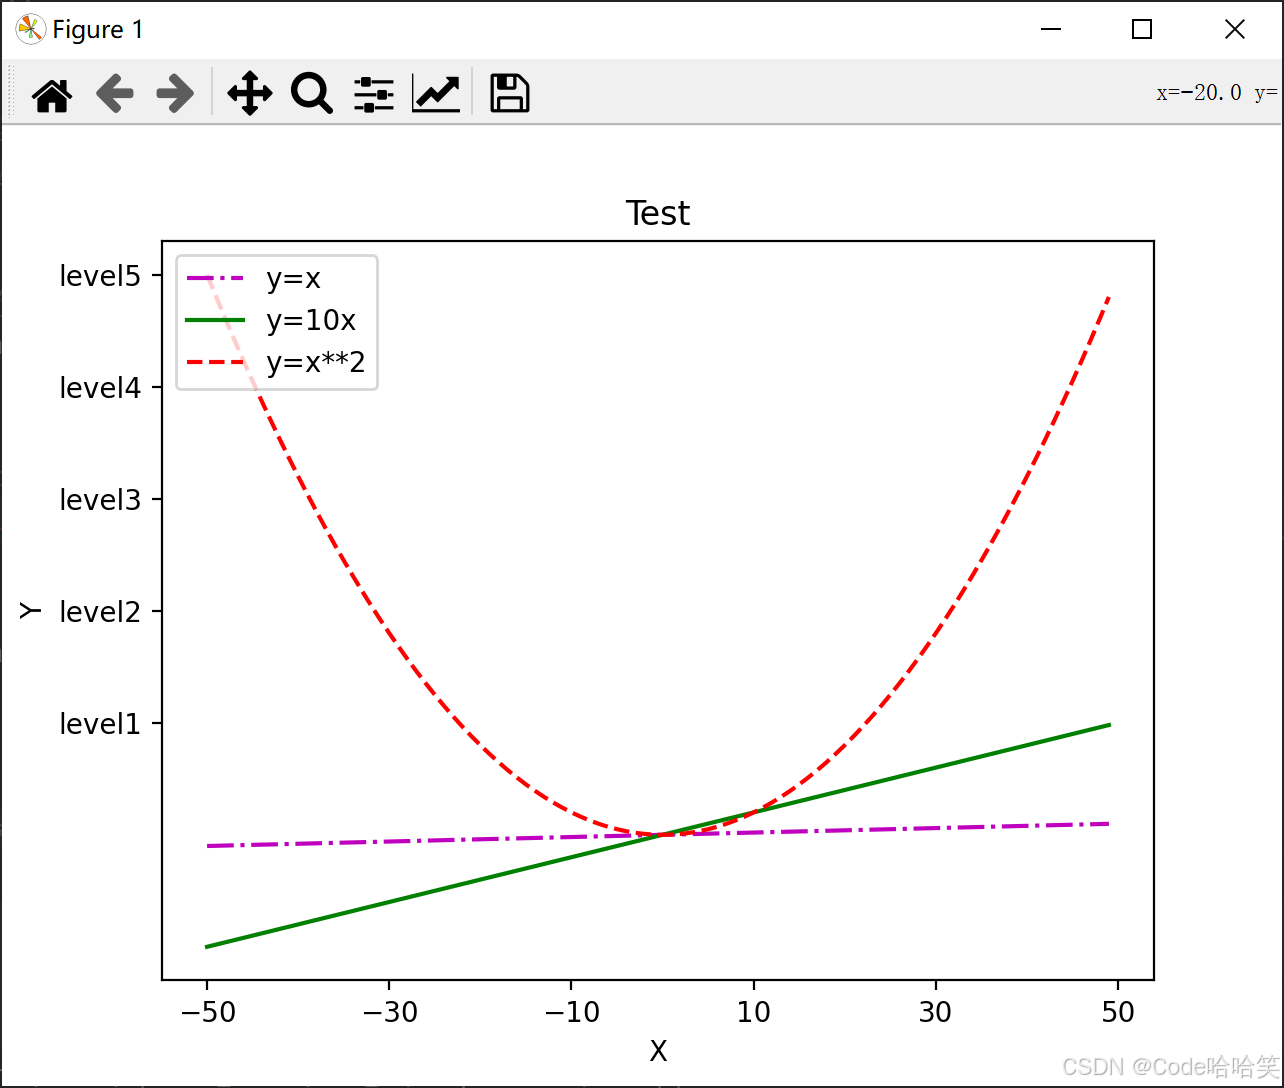This screenshot has height=1088, width=1284.
Task: Go forward to next view arrow
Action: (x=175, y=94)
